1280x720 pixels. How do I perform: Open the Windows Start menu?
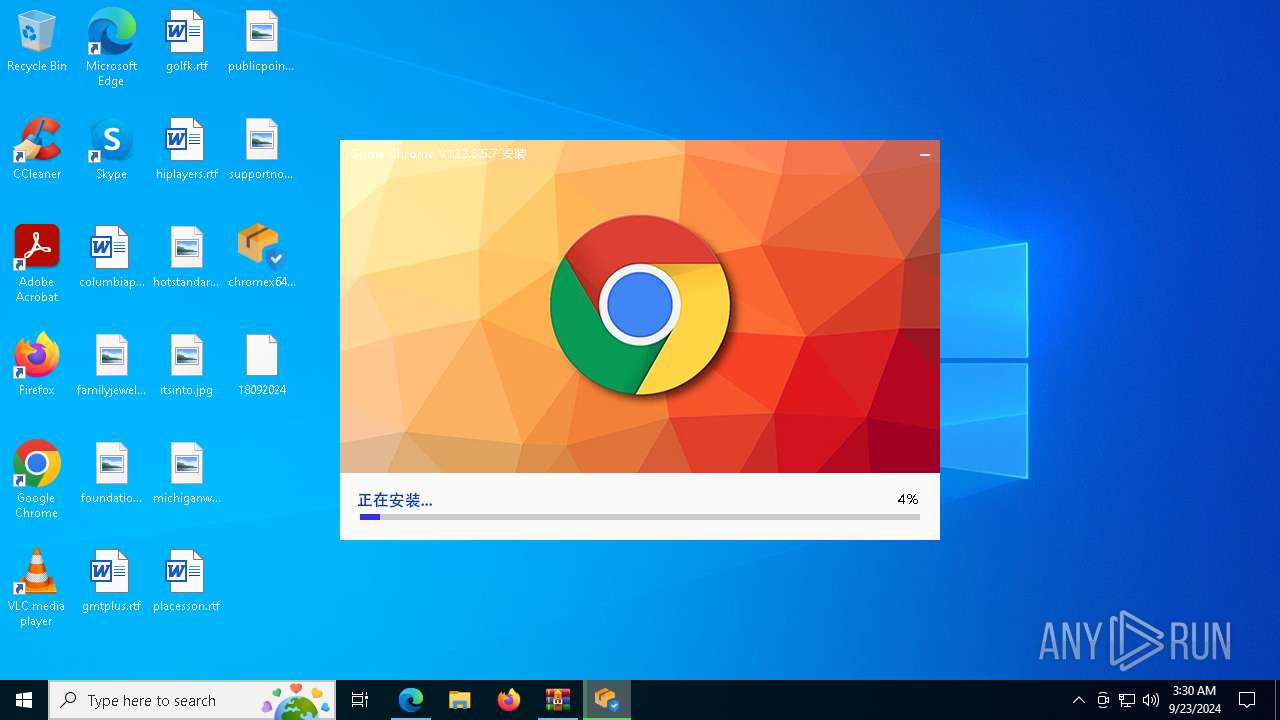pyautogui.click(x=24, y=700)
